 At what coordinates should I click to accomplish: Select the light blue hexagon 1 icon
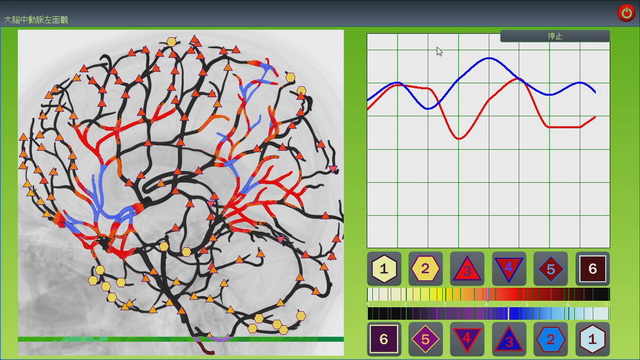tap(592, 339)
